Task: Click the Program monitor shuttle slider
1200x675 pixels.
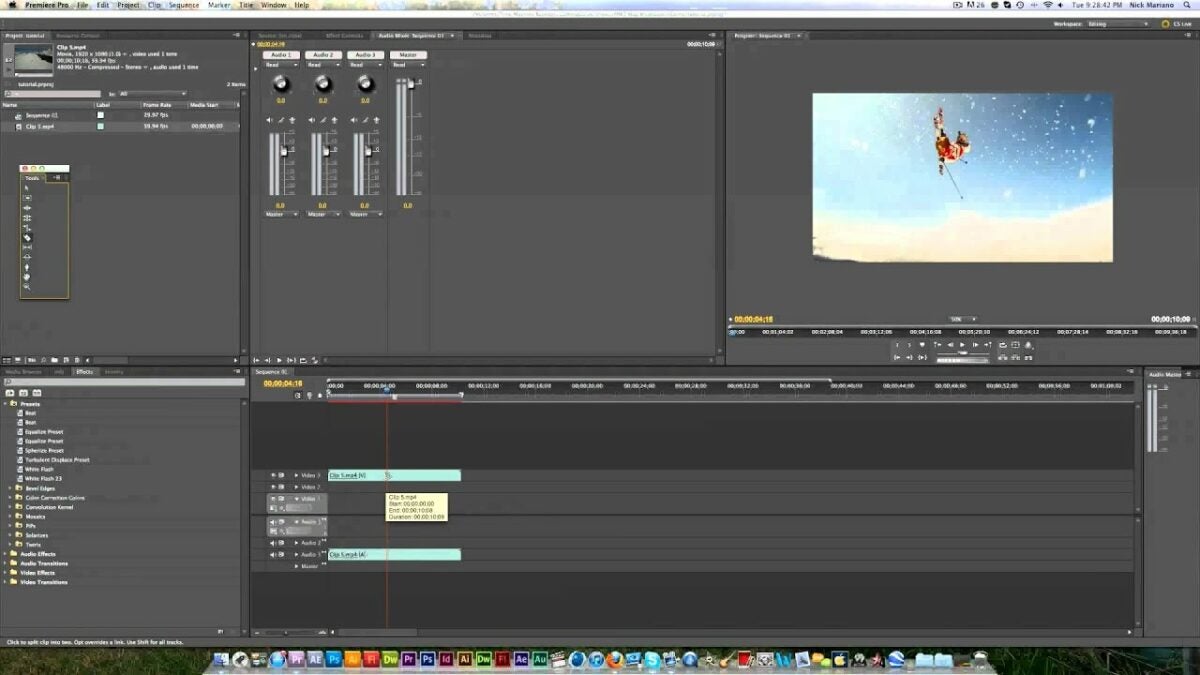Action: coord(962,352)
